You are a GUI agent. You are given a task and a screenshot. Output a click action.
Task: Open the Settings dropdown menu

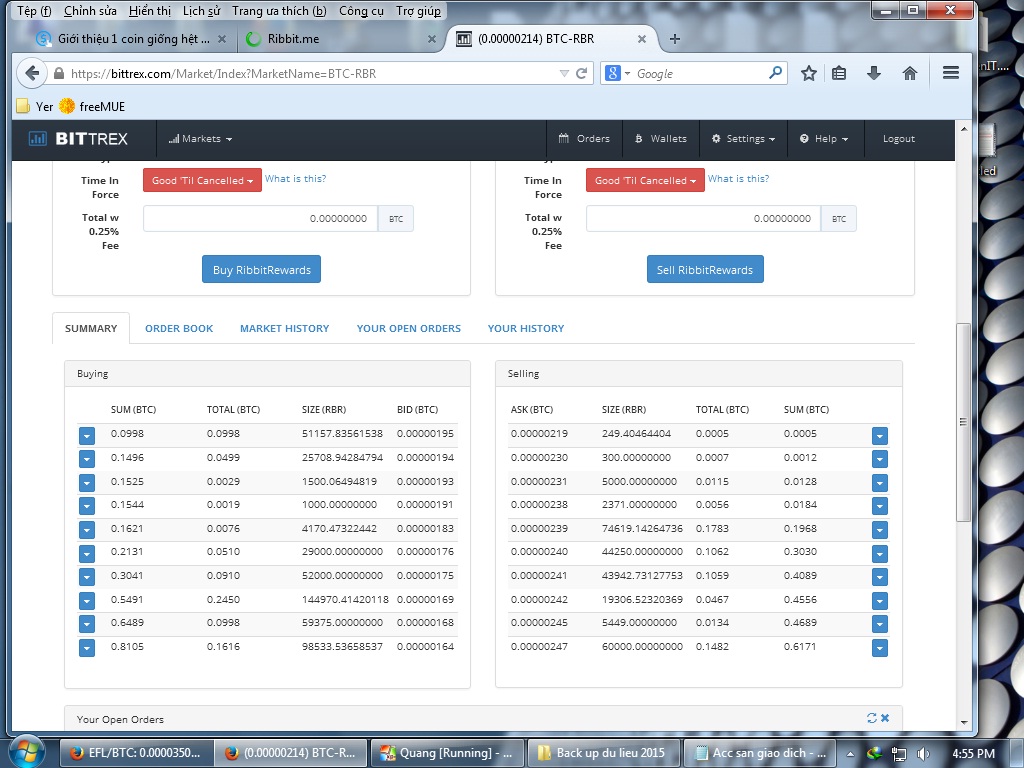744,139
